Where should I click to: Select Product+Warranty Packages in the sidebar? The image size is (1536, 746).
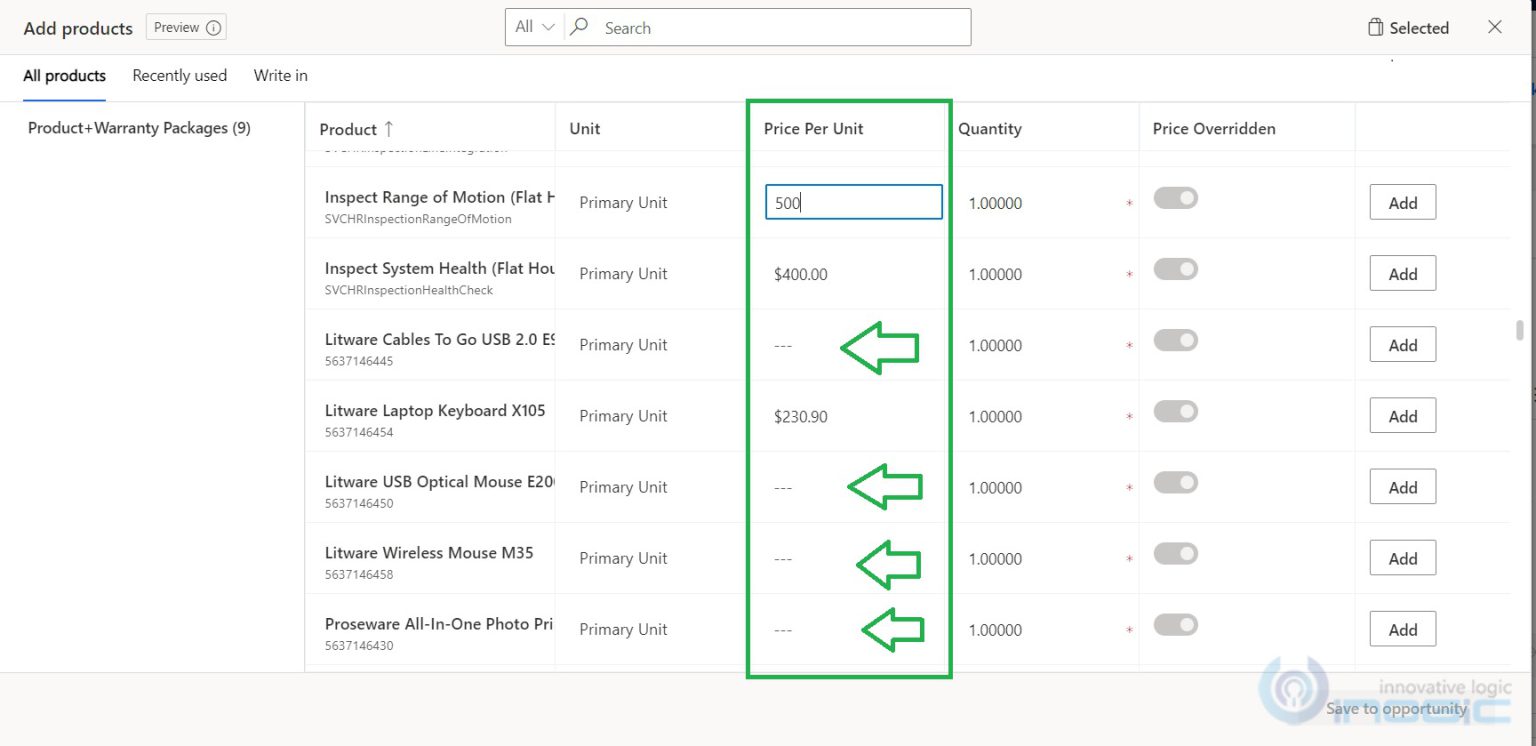(x=140, y=128)
